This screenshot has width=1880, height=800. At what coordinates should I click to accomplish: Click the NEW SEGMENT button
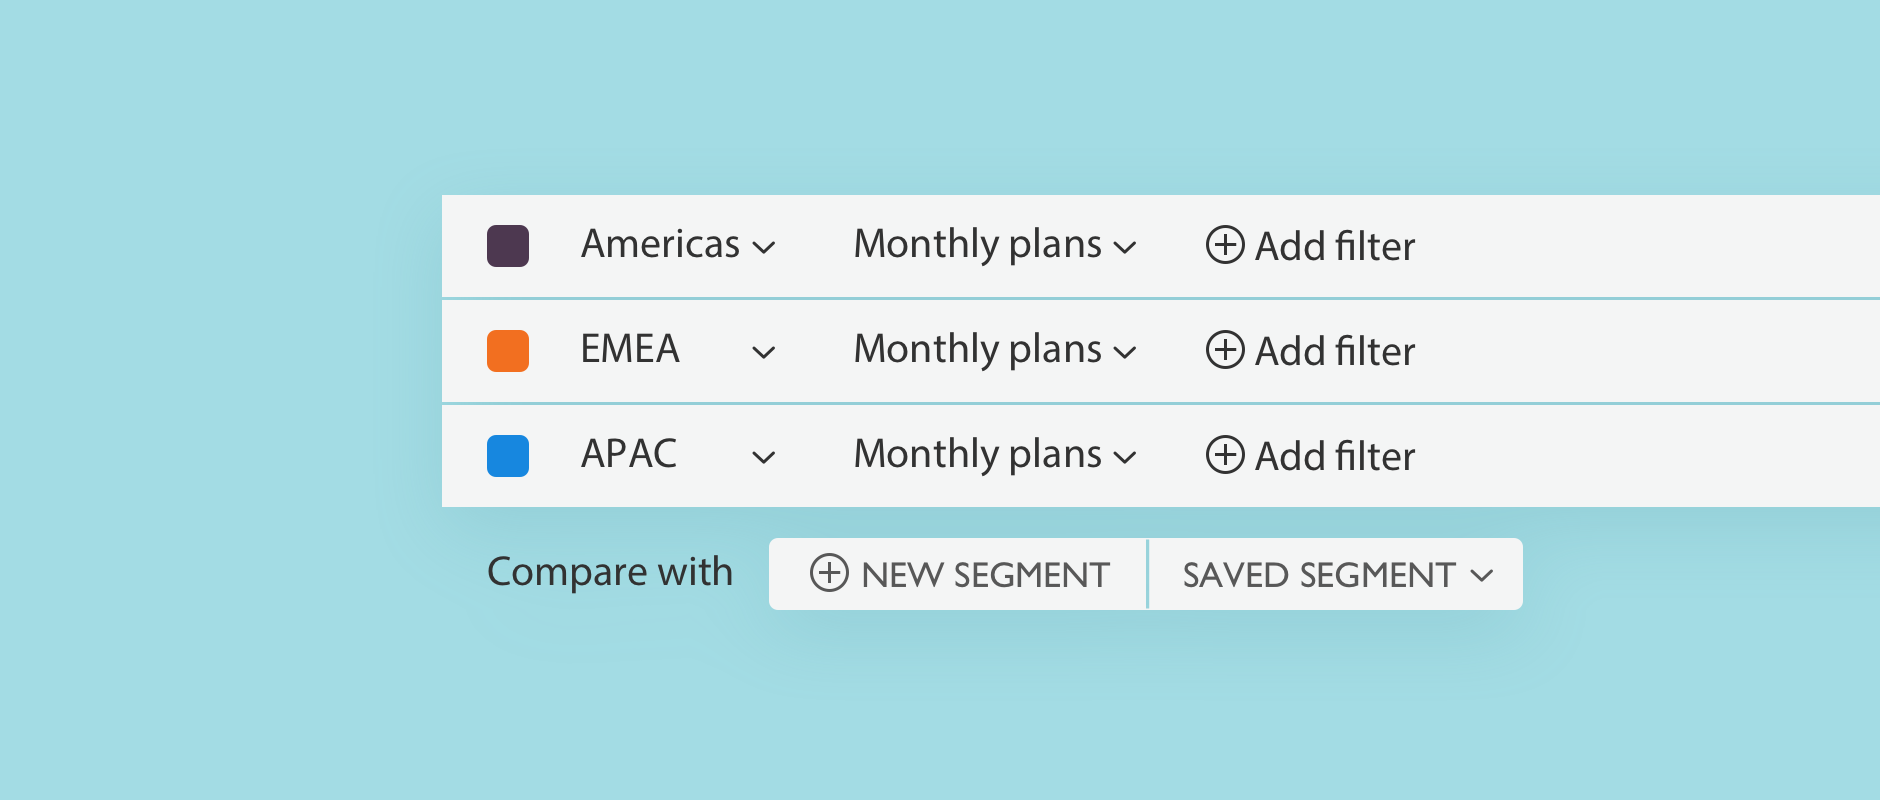956,574
